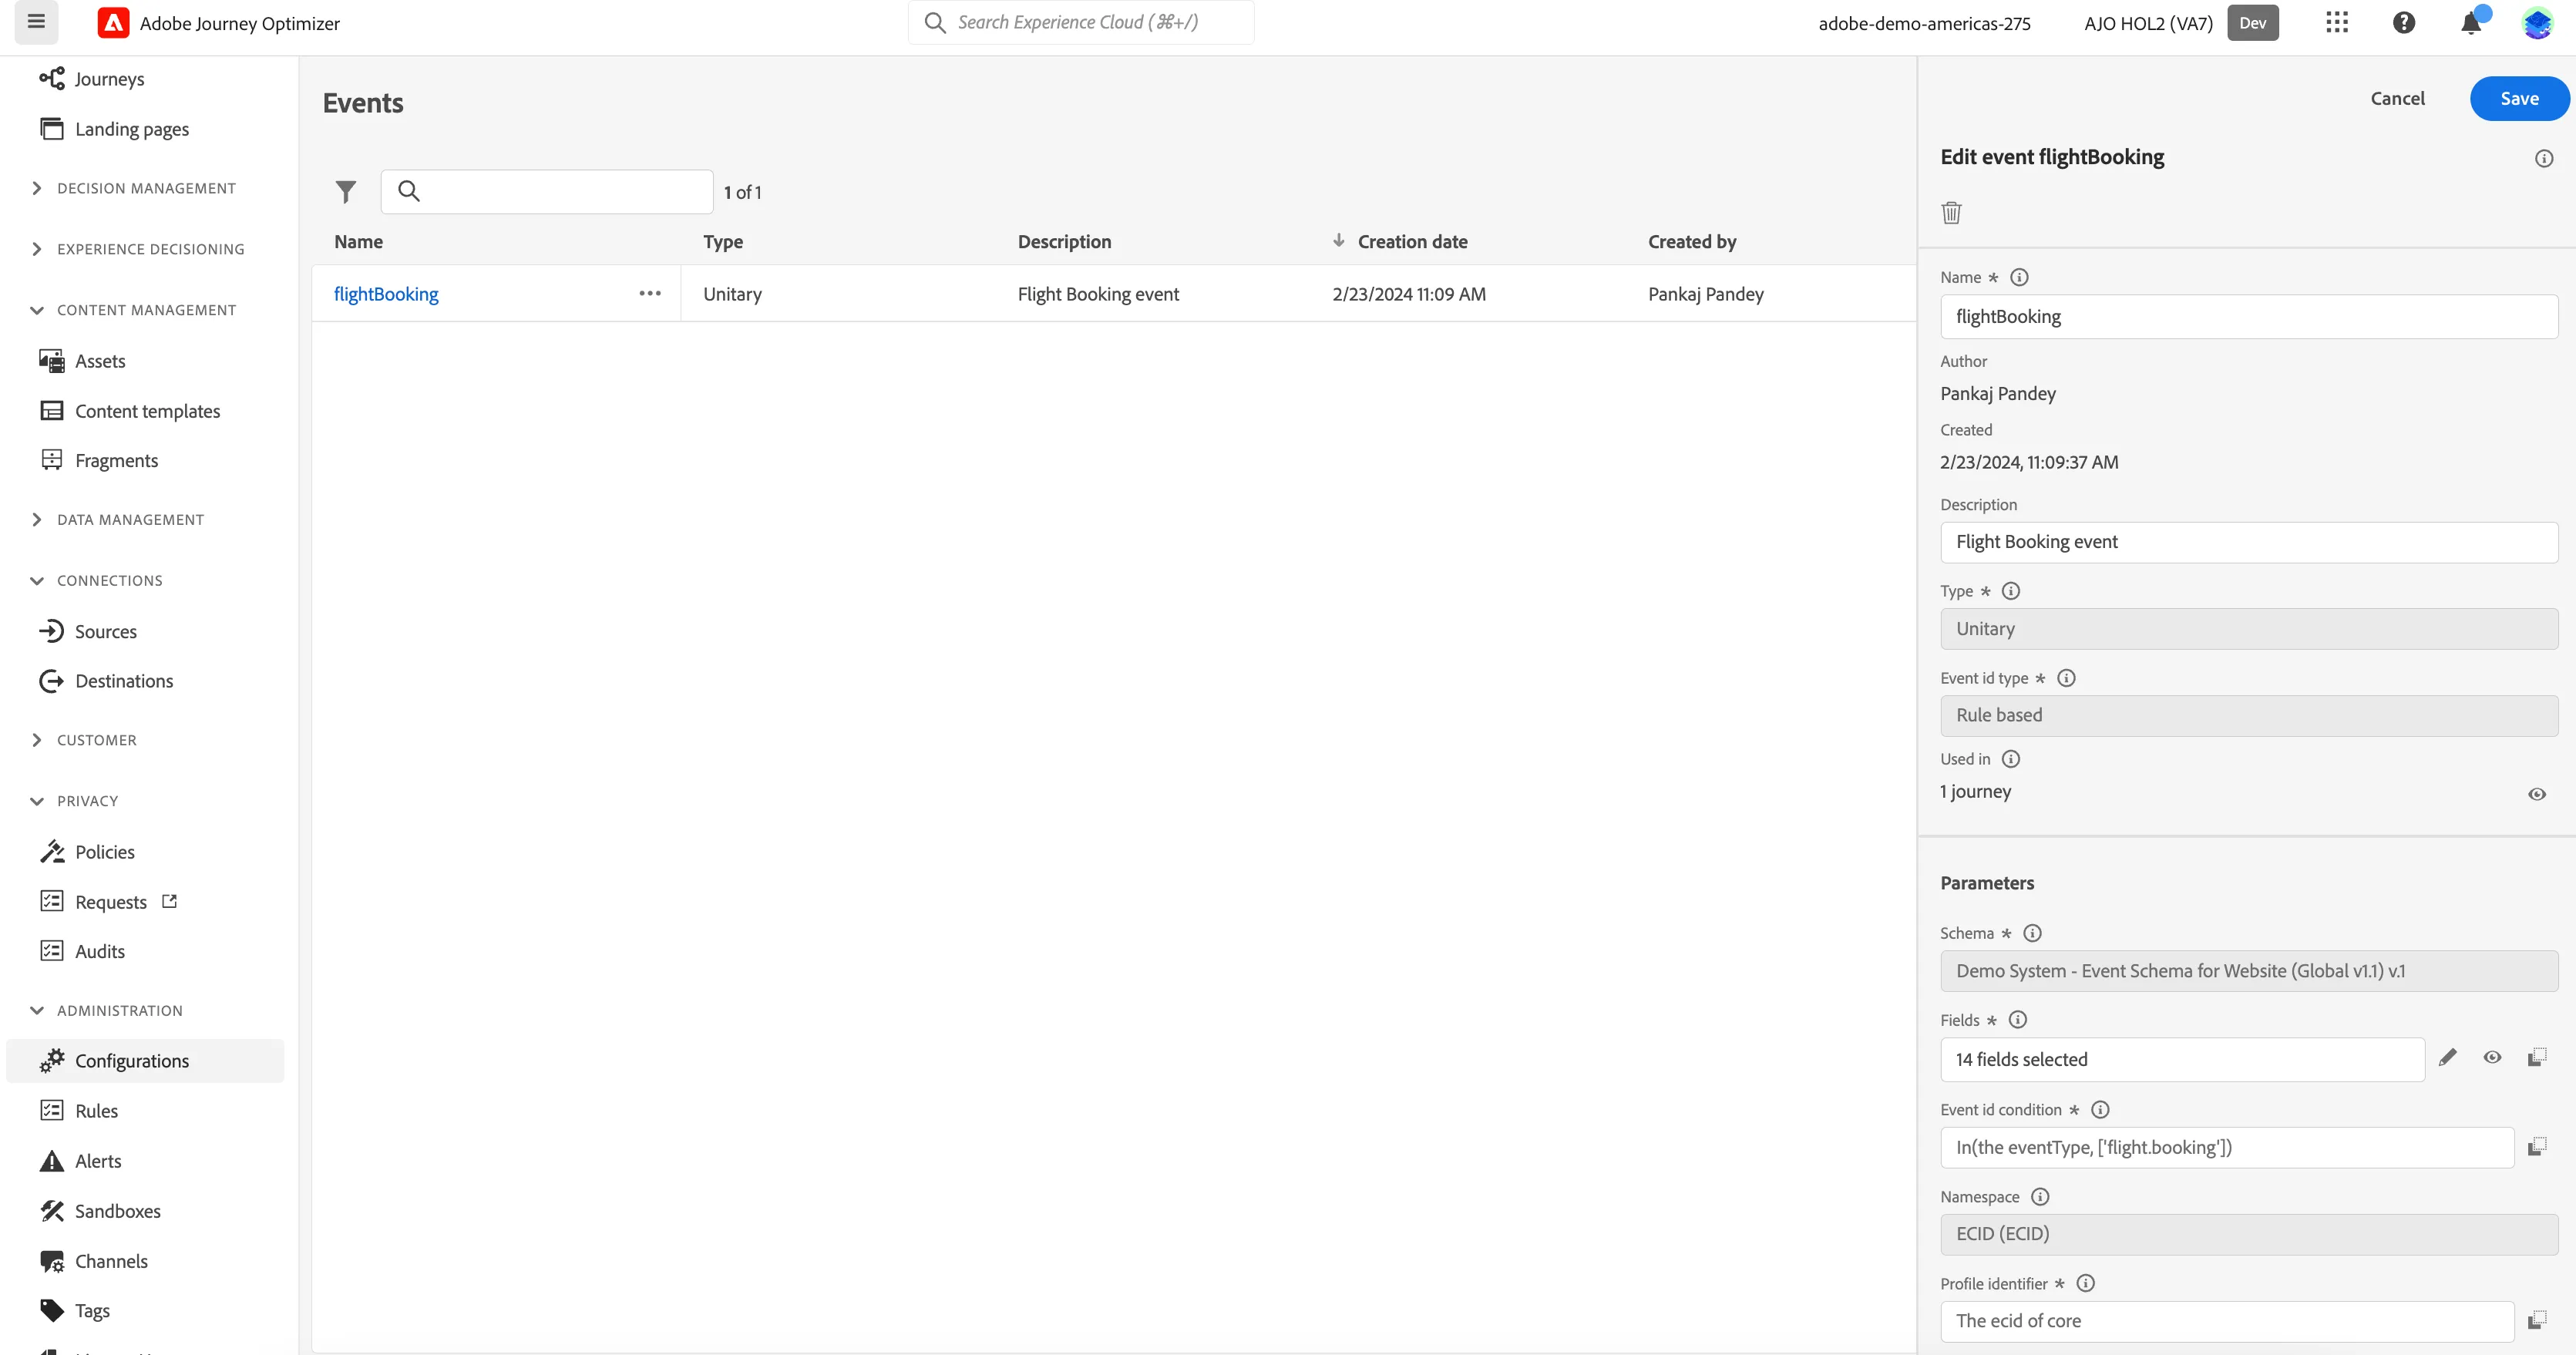
Task: Toggle the hamburger navigation menu
Action: [36, 22]
